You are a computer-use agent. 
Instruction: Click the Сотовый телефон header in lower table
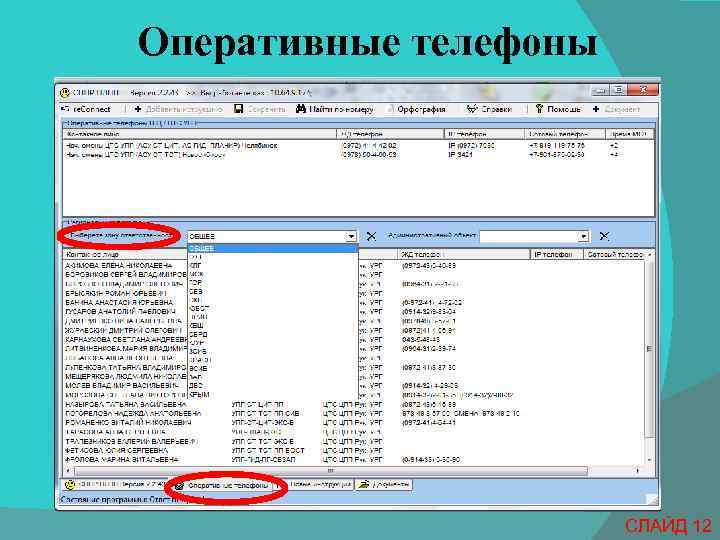(x=614, y=254)
